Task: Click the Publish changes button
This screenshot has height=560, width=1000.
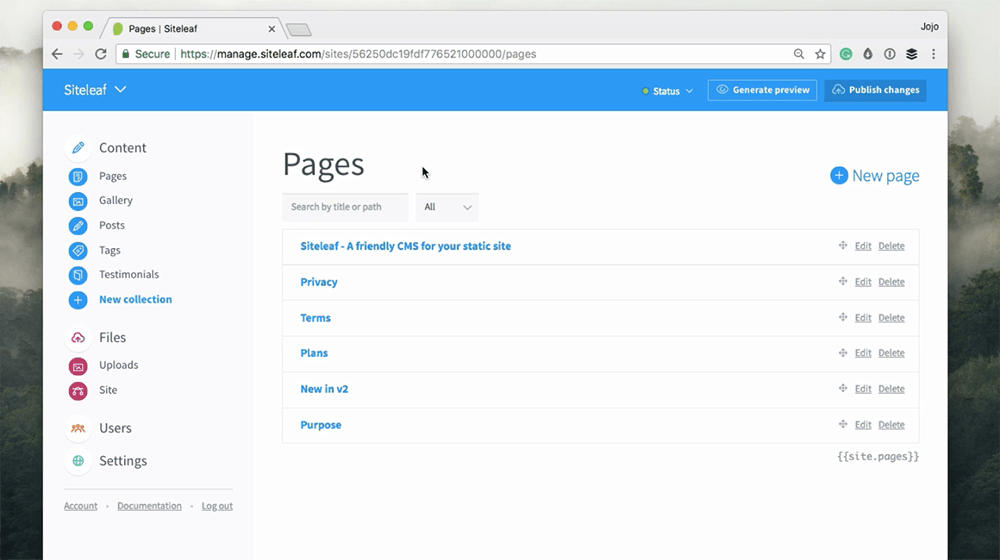Action: (875, 90)
